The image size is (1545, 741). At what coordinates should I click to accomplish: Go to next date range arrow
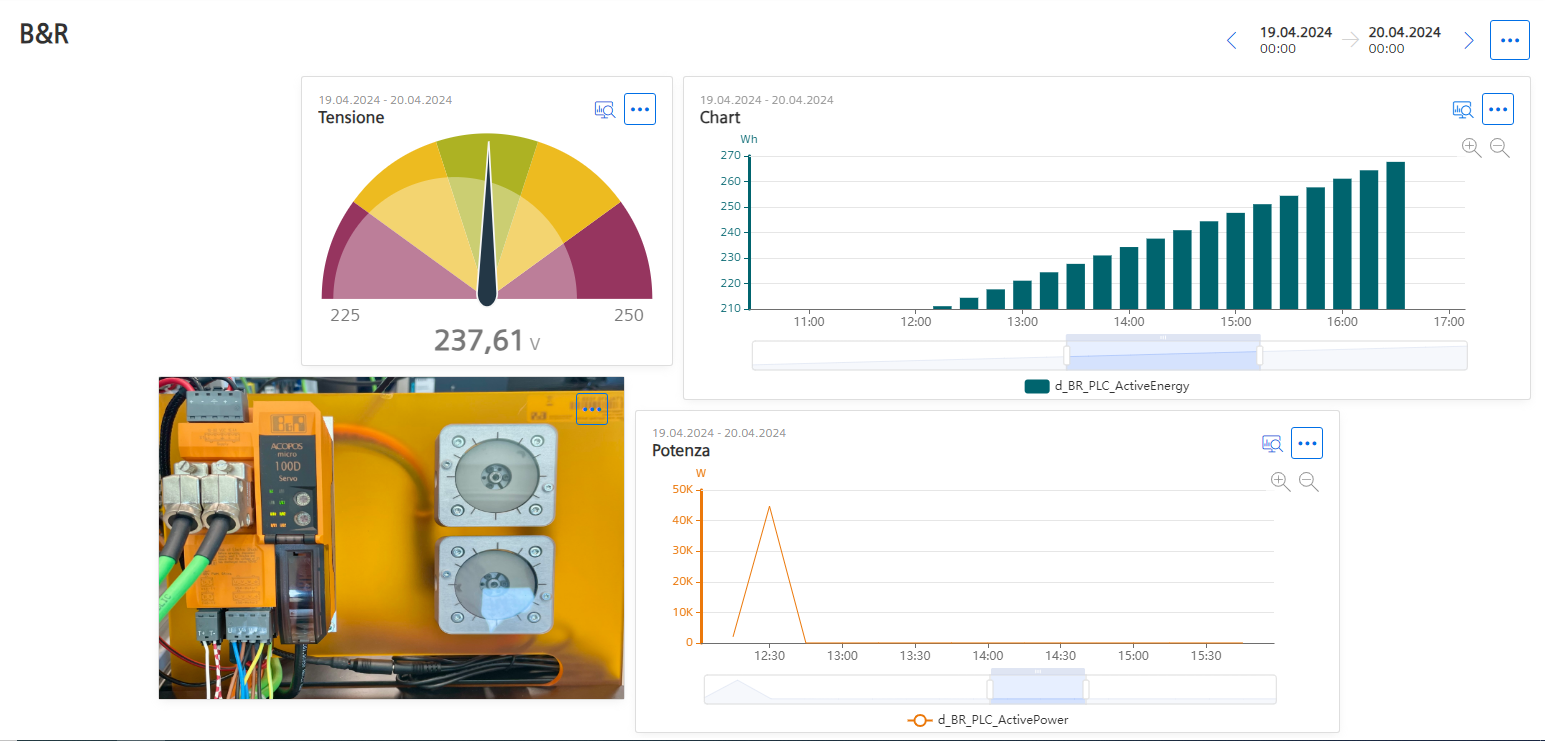[x=1468, y=40]
